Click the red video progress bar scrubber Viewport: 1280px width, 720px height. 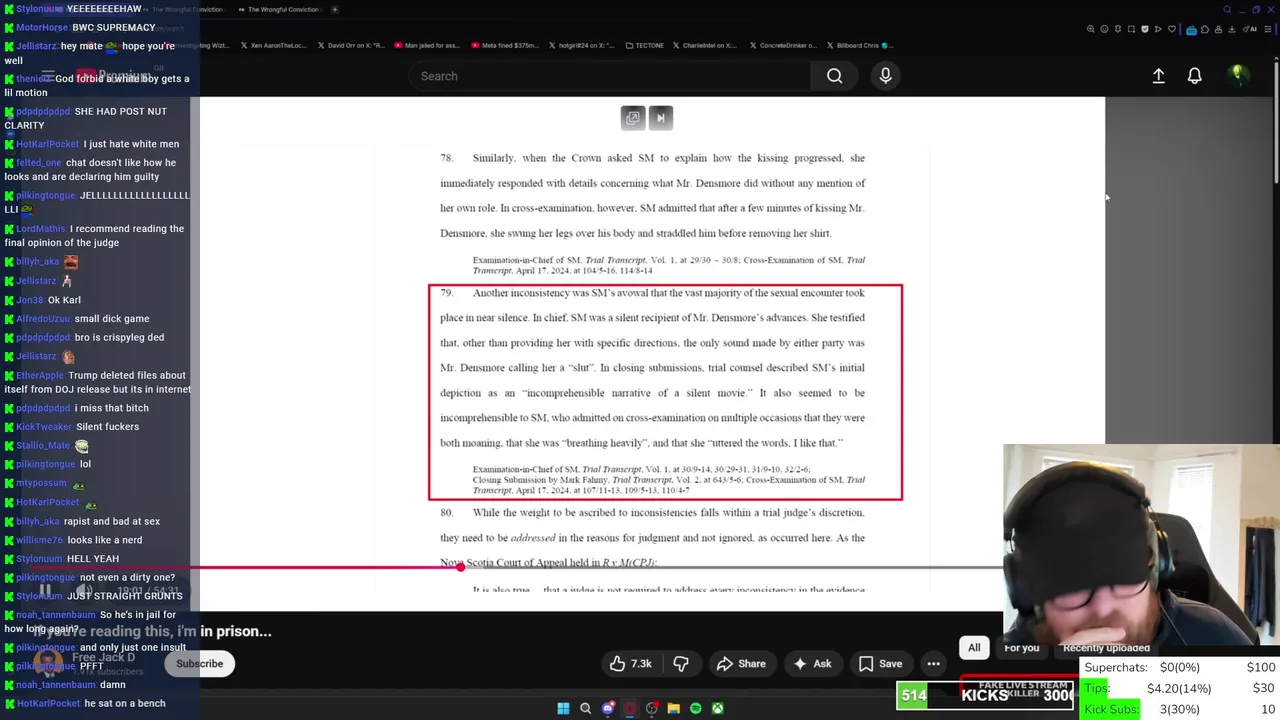click(x=460, y=567)
